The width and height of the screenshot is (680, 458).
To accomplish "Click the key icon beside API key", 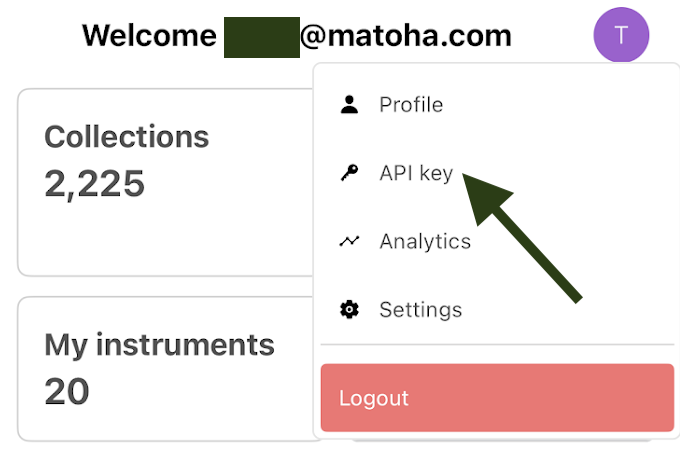I will pos(349,173).
